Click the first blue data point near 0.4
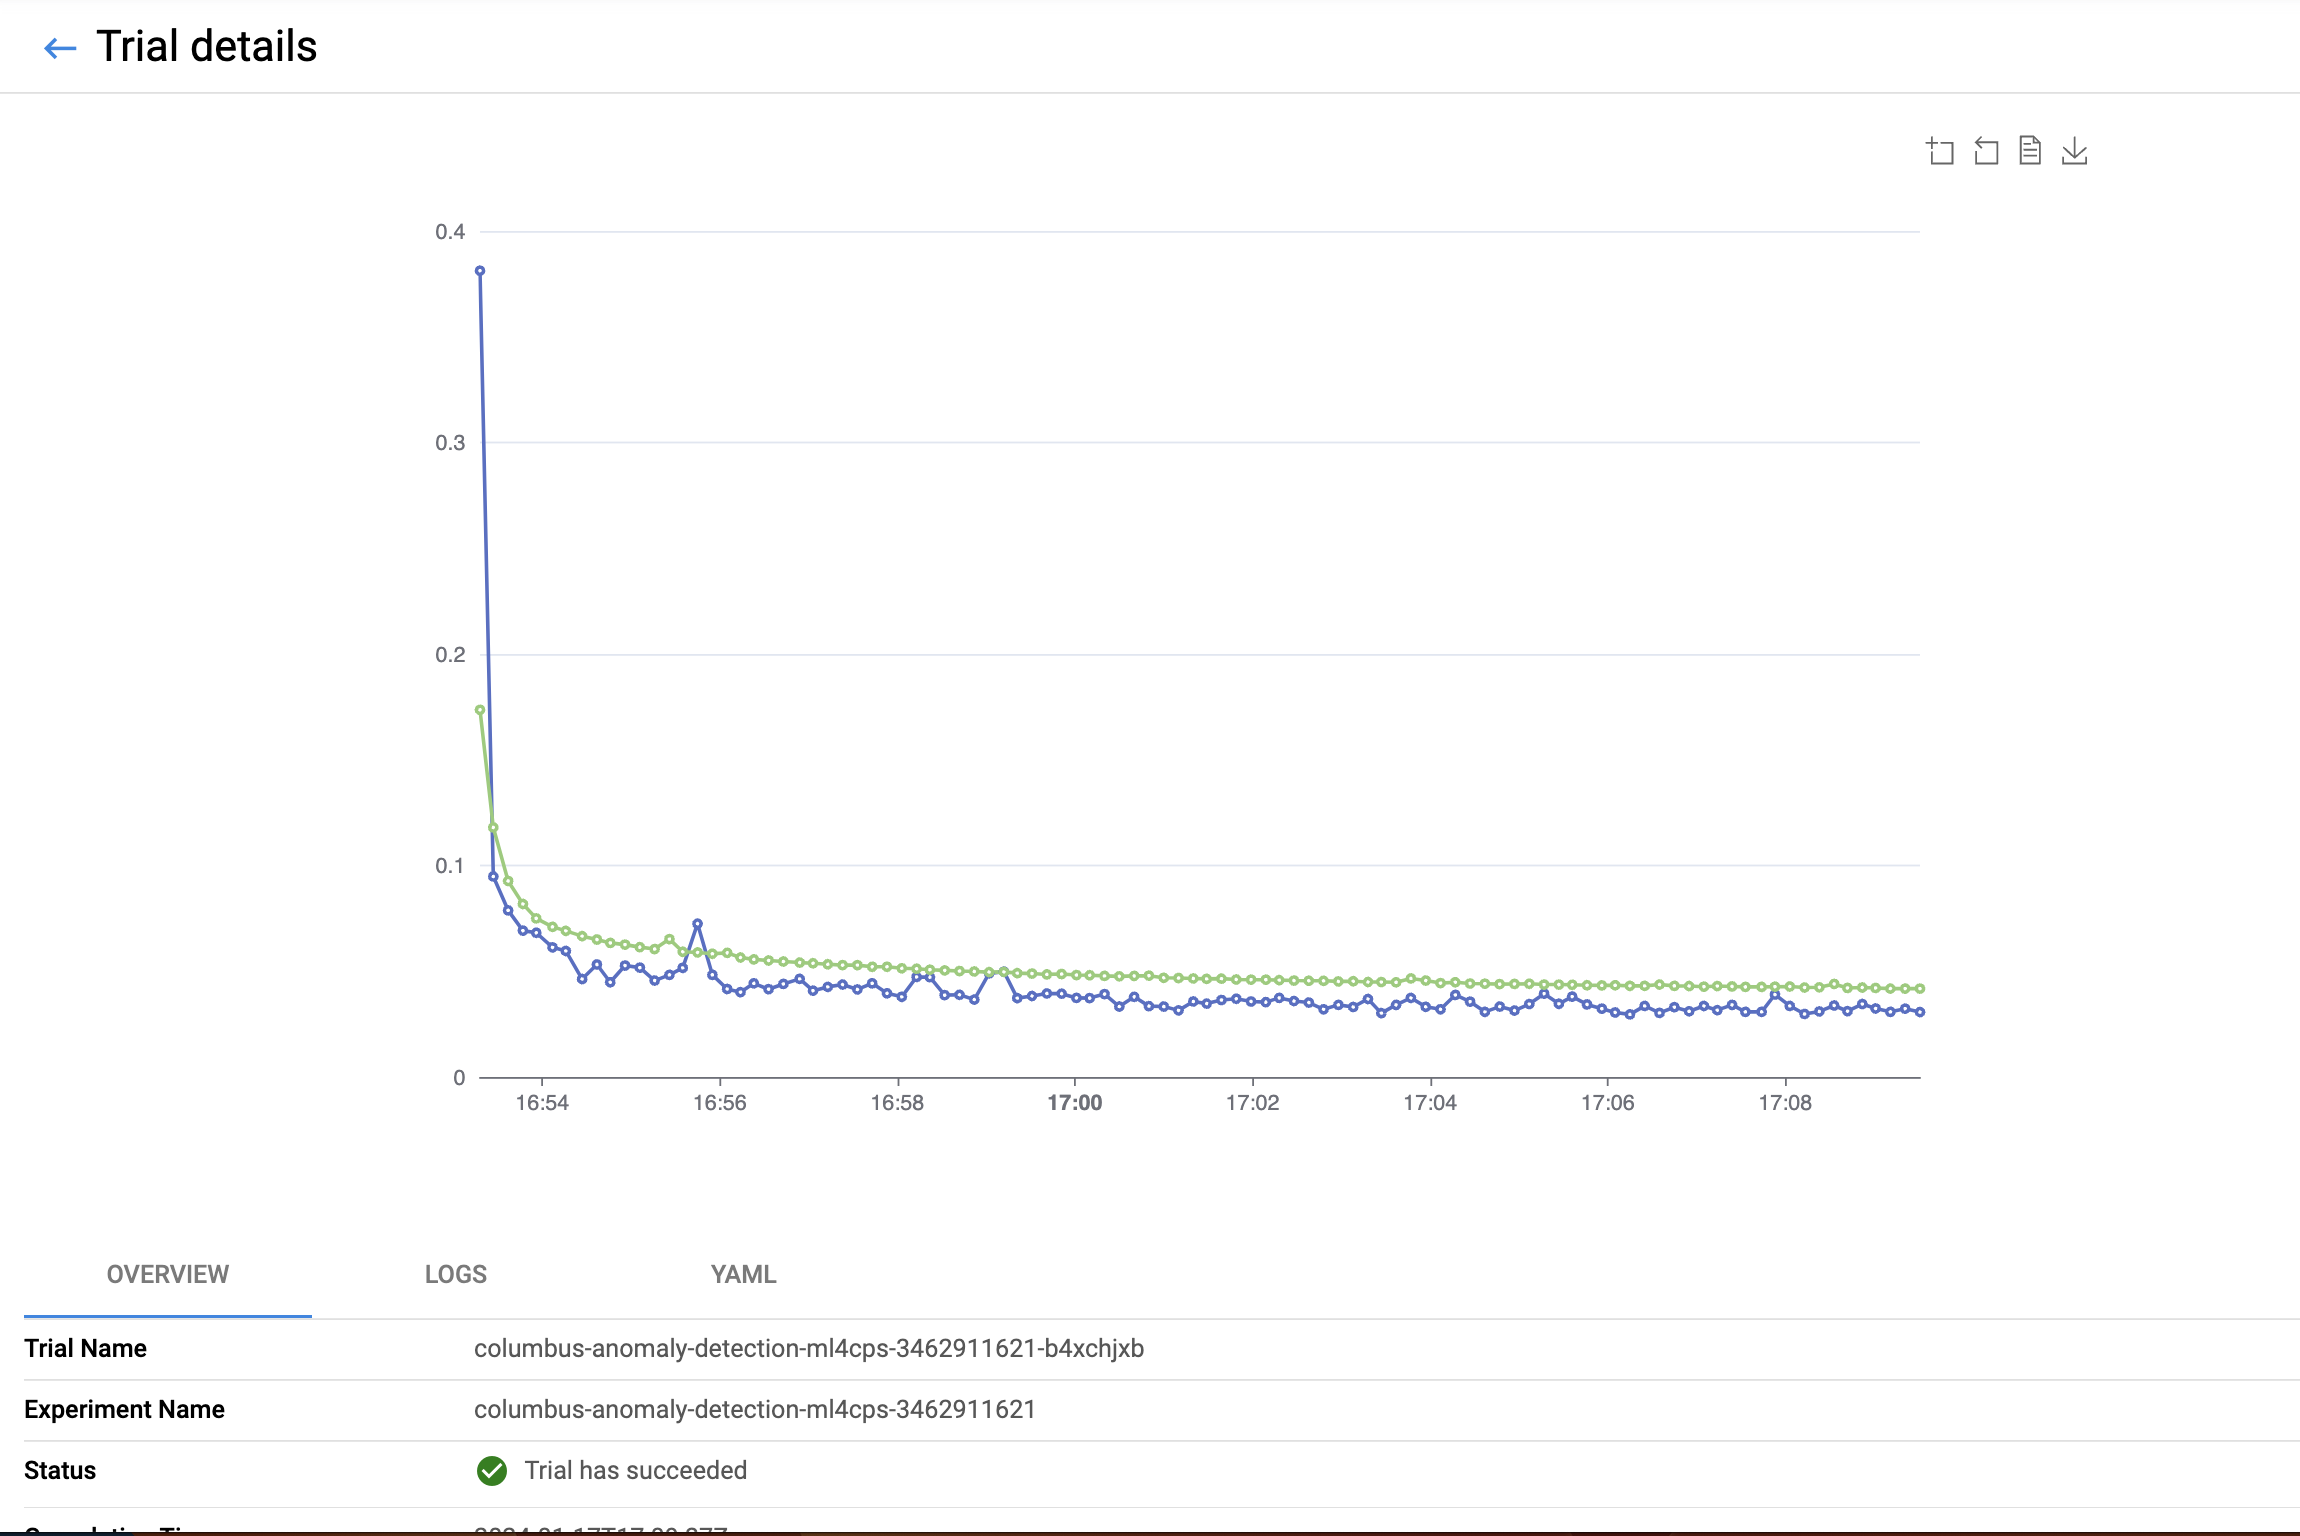This screenshot has height=1536, width=2300. pos(480,271)
